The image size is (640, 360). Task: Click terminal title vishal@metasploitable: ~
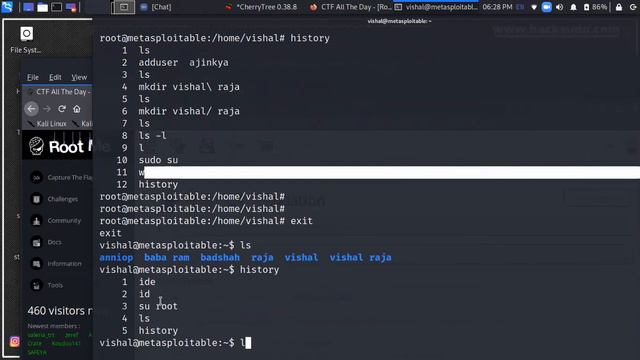coord(399,21)
